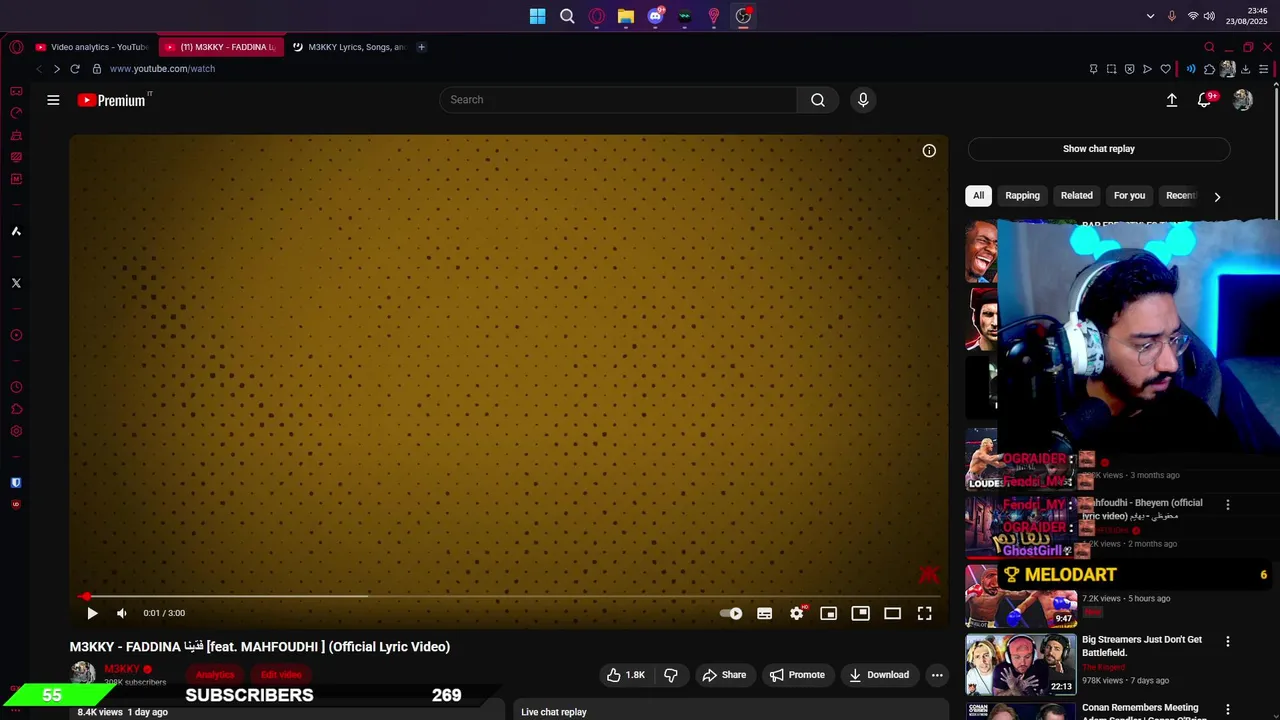Open Discord from taskbar

click(656, 16)
